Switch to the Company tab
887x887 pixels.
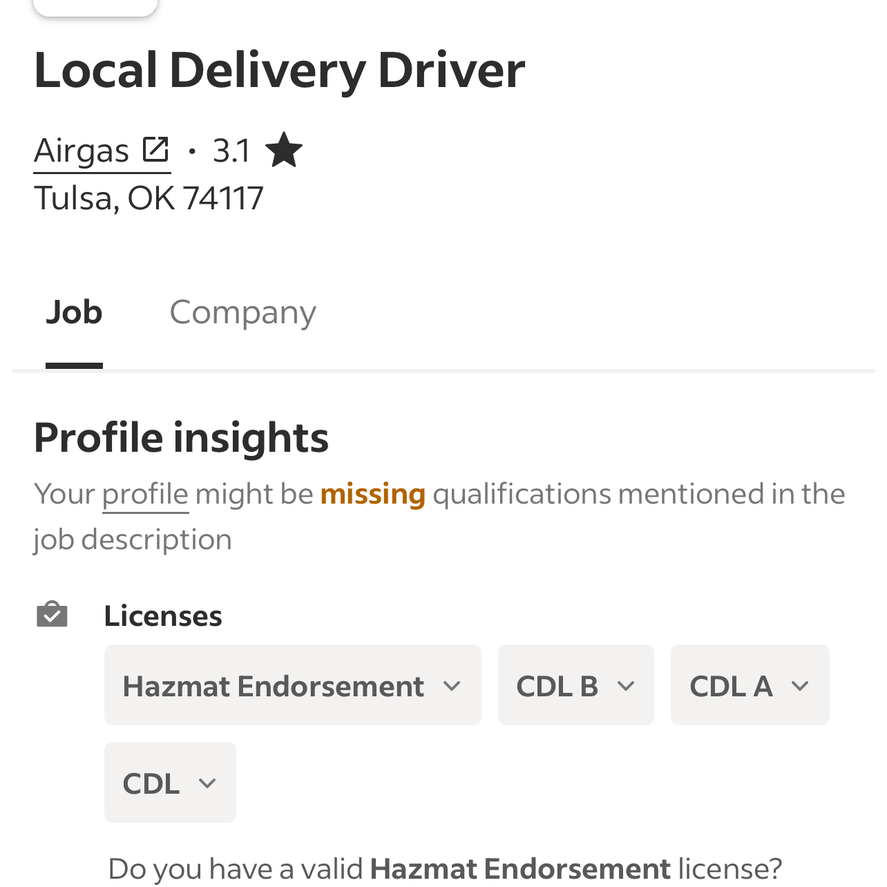pyautogui.click(x=243, y=312)
